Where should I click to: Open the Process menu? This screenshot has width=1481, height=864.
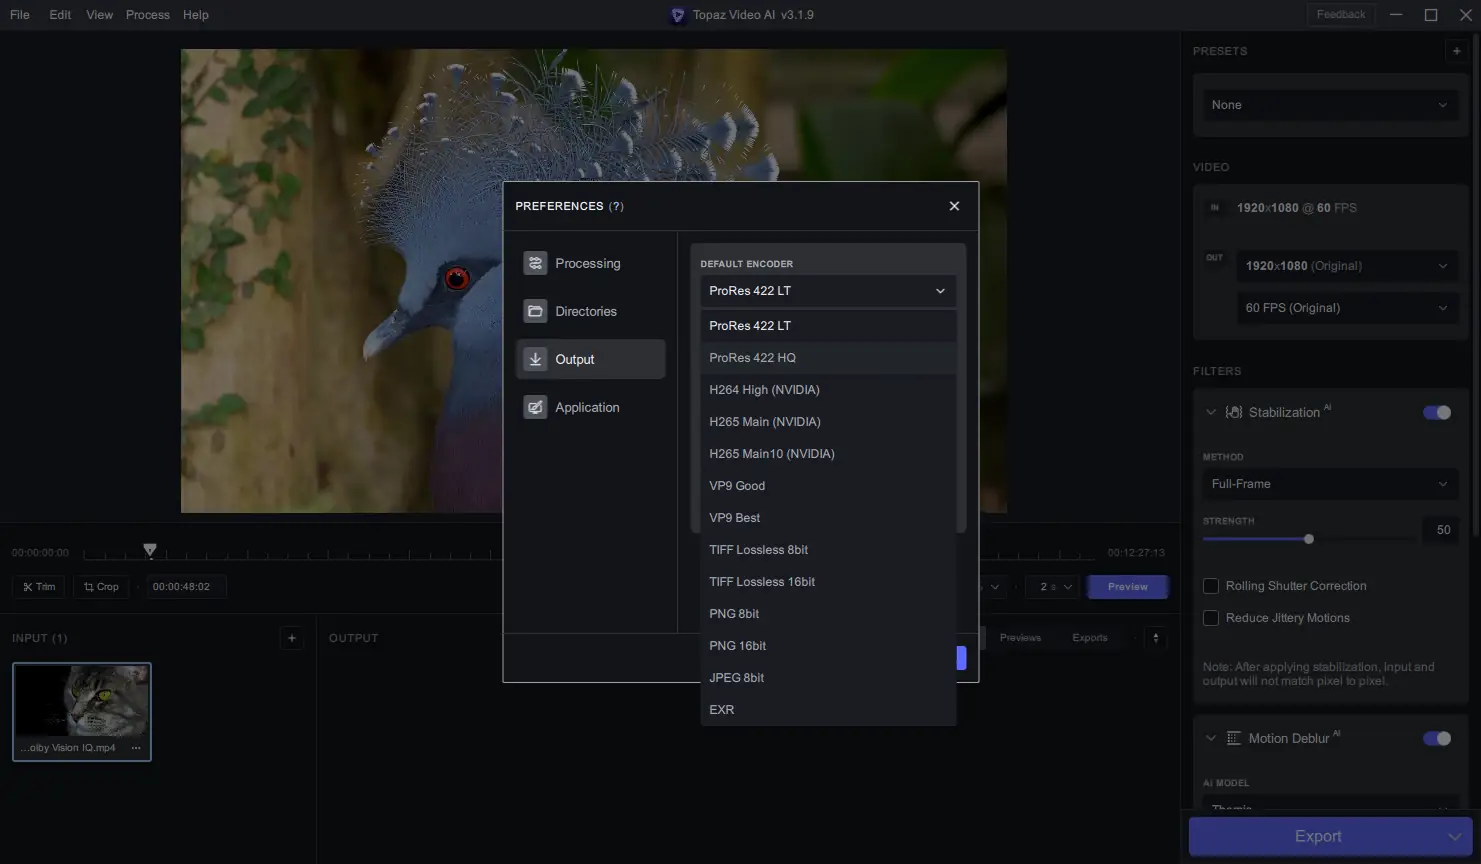click(x=148, y=15)
